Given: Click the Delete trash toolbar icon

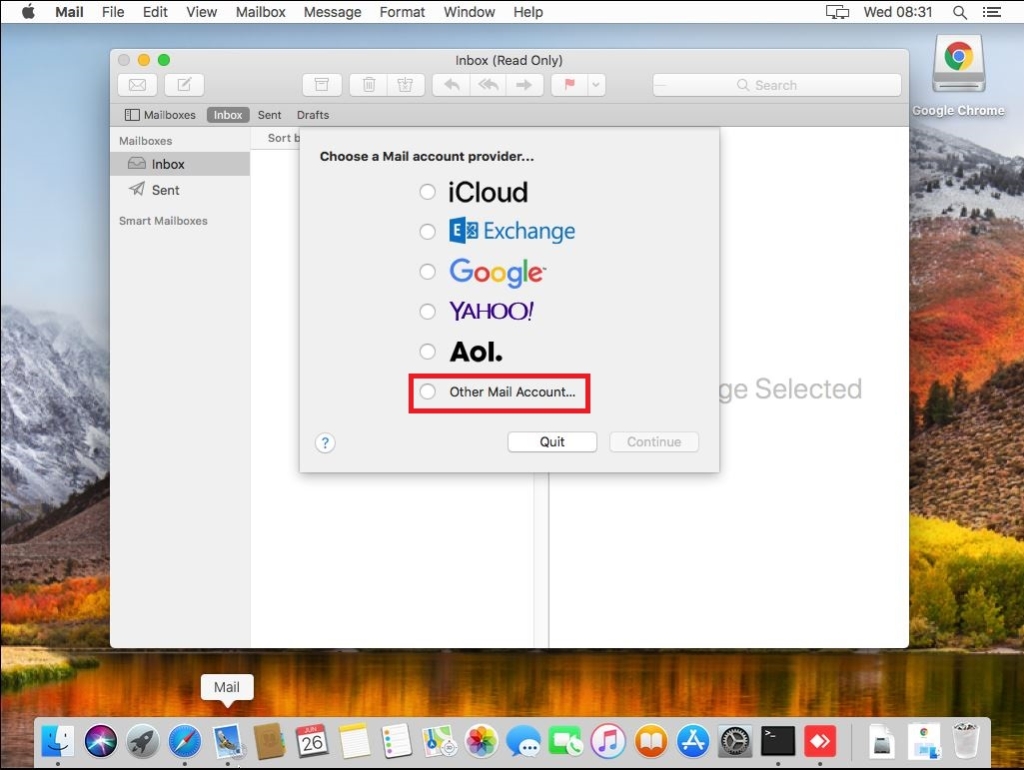Looking at the screenshot, I should point(368,85).
